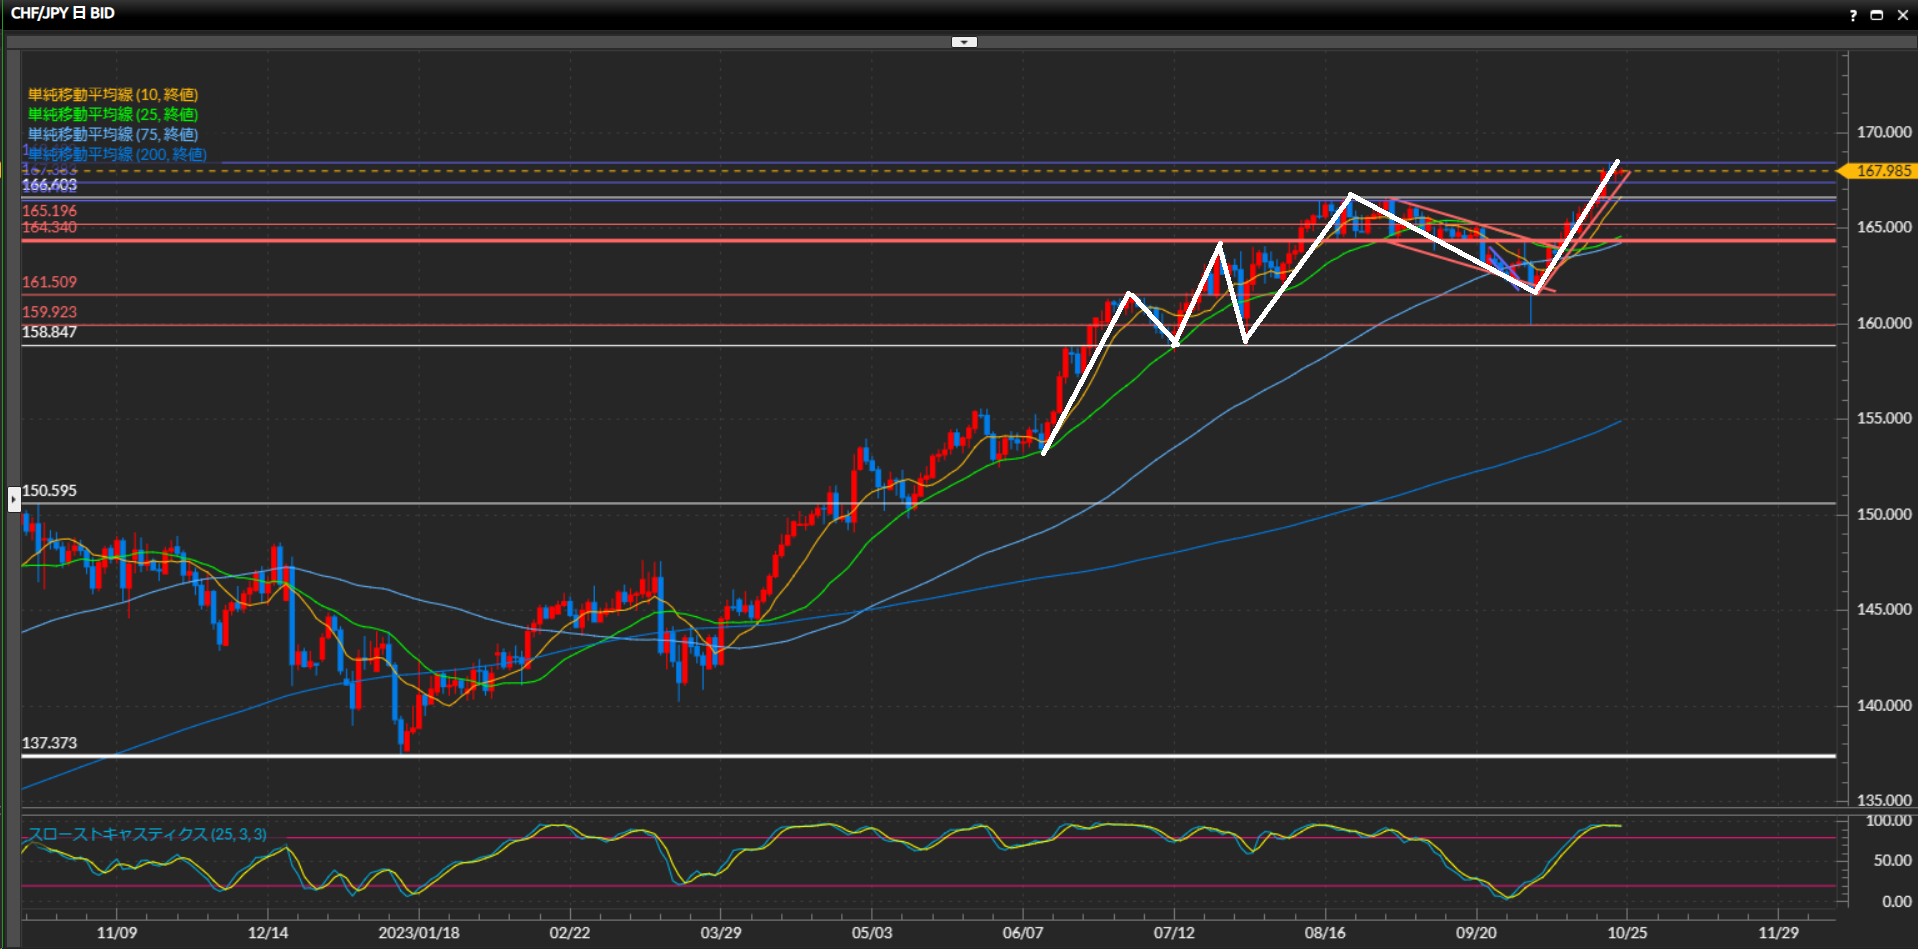Click the 170.000 price axis label
Screen dimensions: 1918x949
coord(1883,132)
